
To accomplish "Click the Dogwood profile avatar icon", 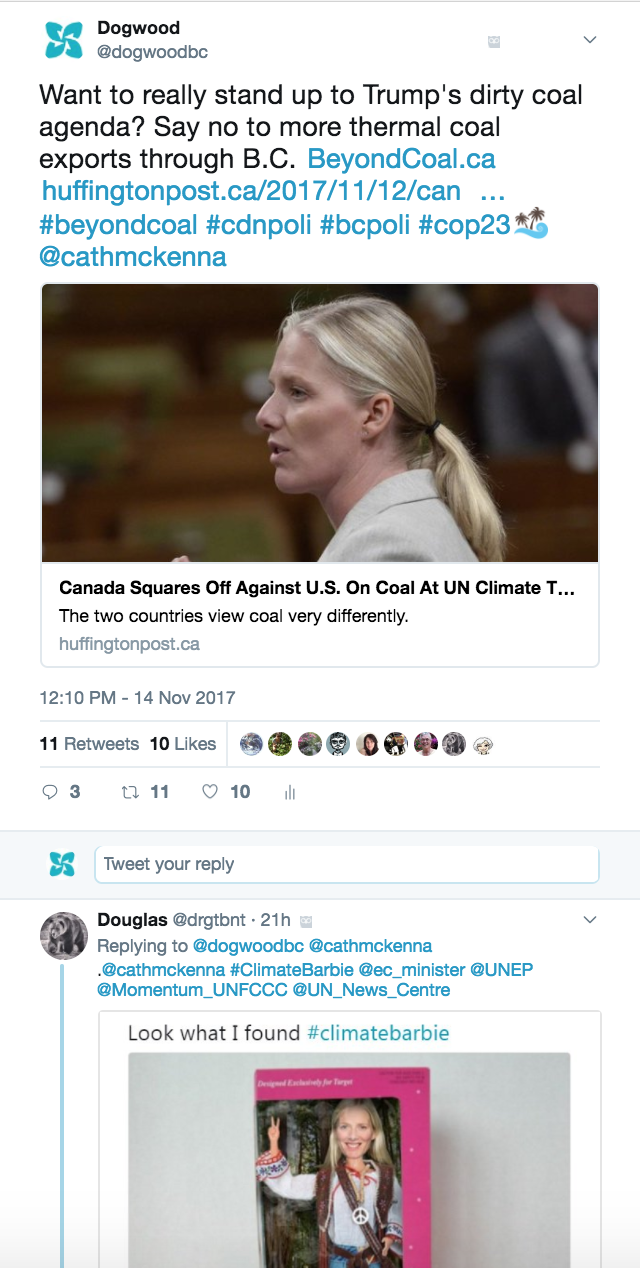I will click(x=63, y=40).
